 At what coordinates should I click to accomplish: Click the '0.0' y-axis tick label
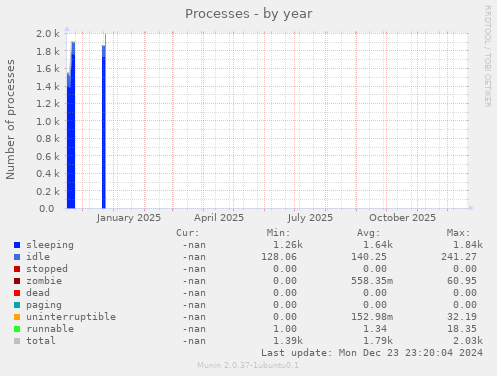coord(47,209)
